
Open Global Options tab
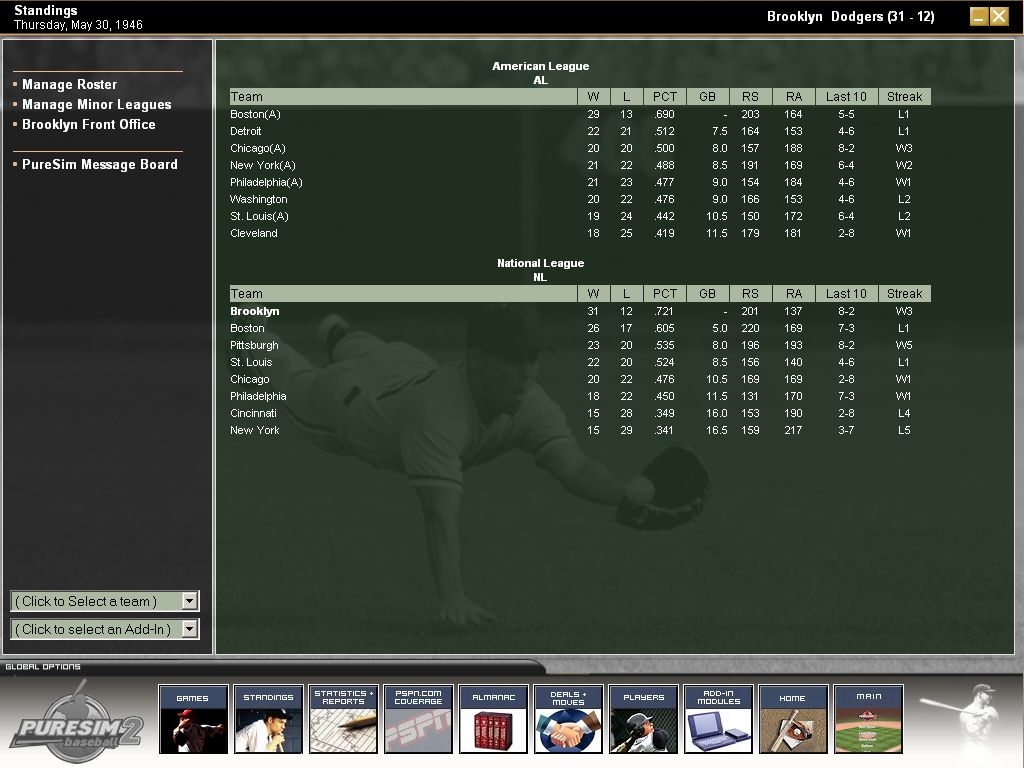[x=43, y=667]
